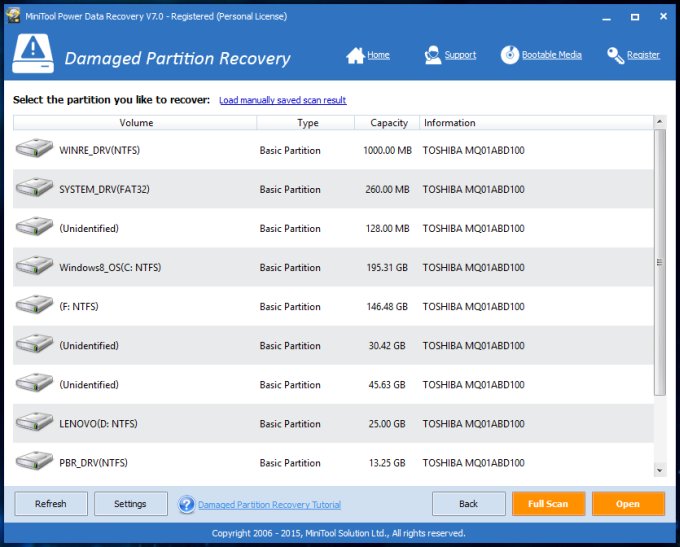Click the vertical scrollbar thumb

(x=660, y=262)
